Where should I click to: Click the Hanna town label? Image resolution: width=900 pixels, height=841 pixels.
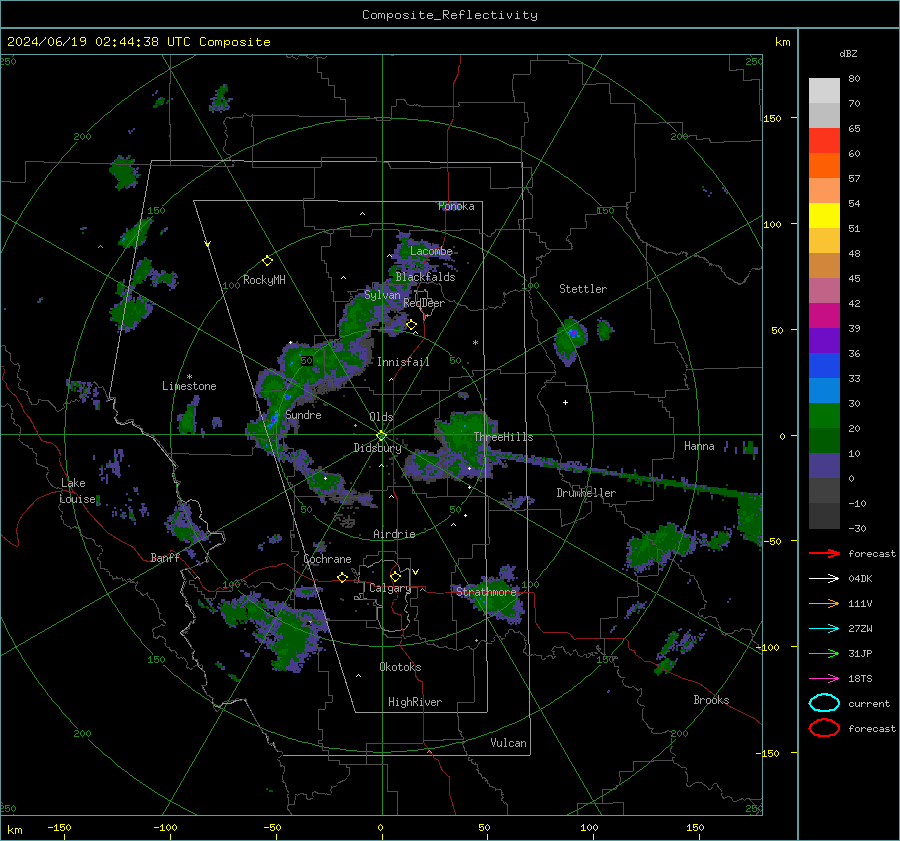pyautogui.click(x=699, y=446)
